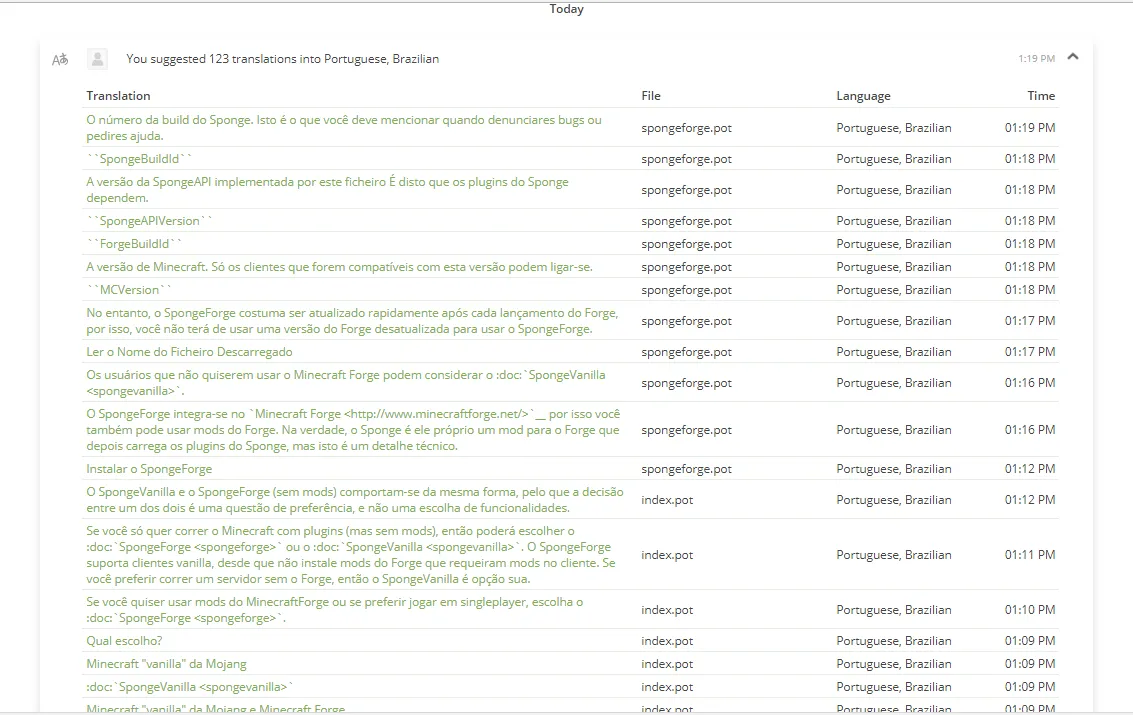The image size is (1133, 715).
Task: Open translation 'Instalar o SpongeForge'
Action: click(x=150, y=469)
